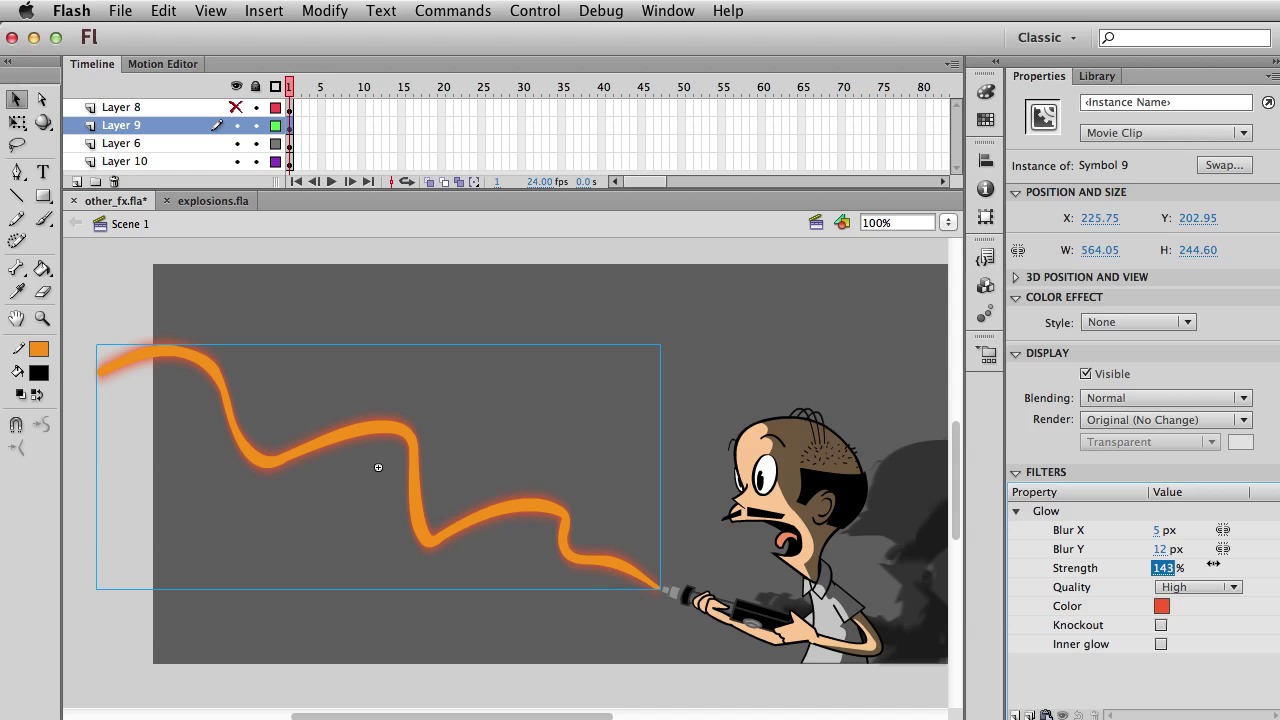
Task: Open the Color panel palette icon
Action: [x=986, y=92]
